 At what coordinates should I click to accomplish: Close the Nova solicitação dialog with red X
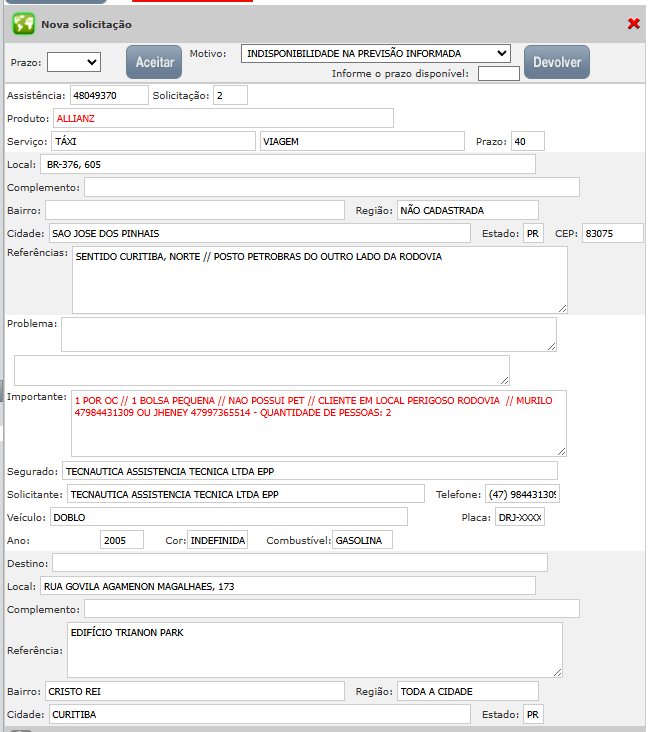[x=633, y=23]
